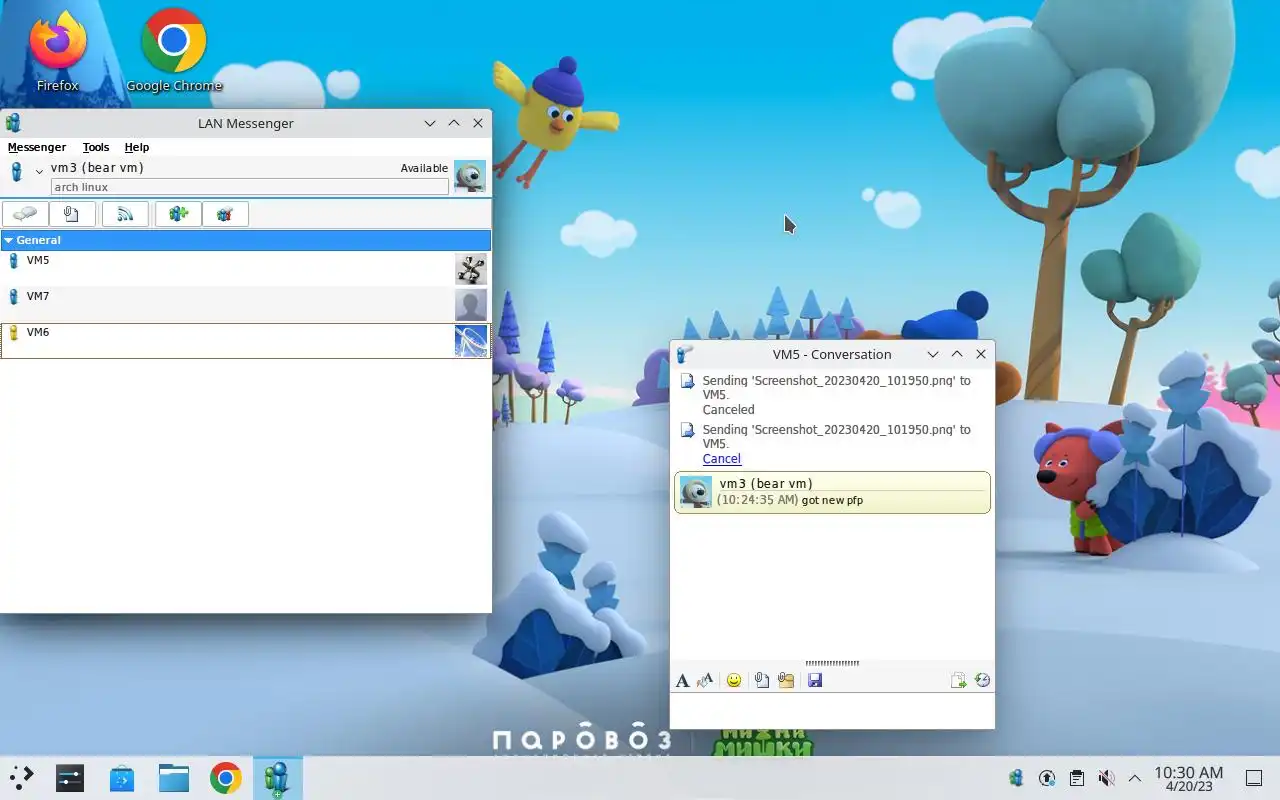The width and height of the screenshot is (1280, 800).
Task: Open the clipboard tray icon
Action: point(1076,778)
